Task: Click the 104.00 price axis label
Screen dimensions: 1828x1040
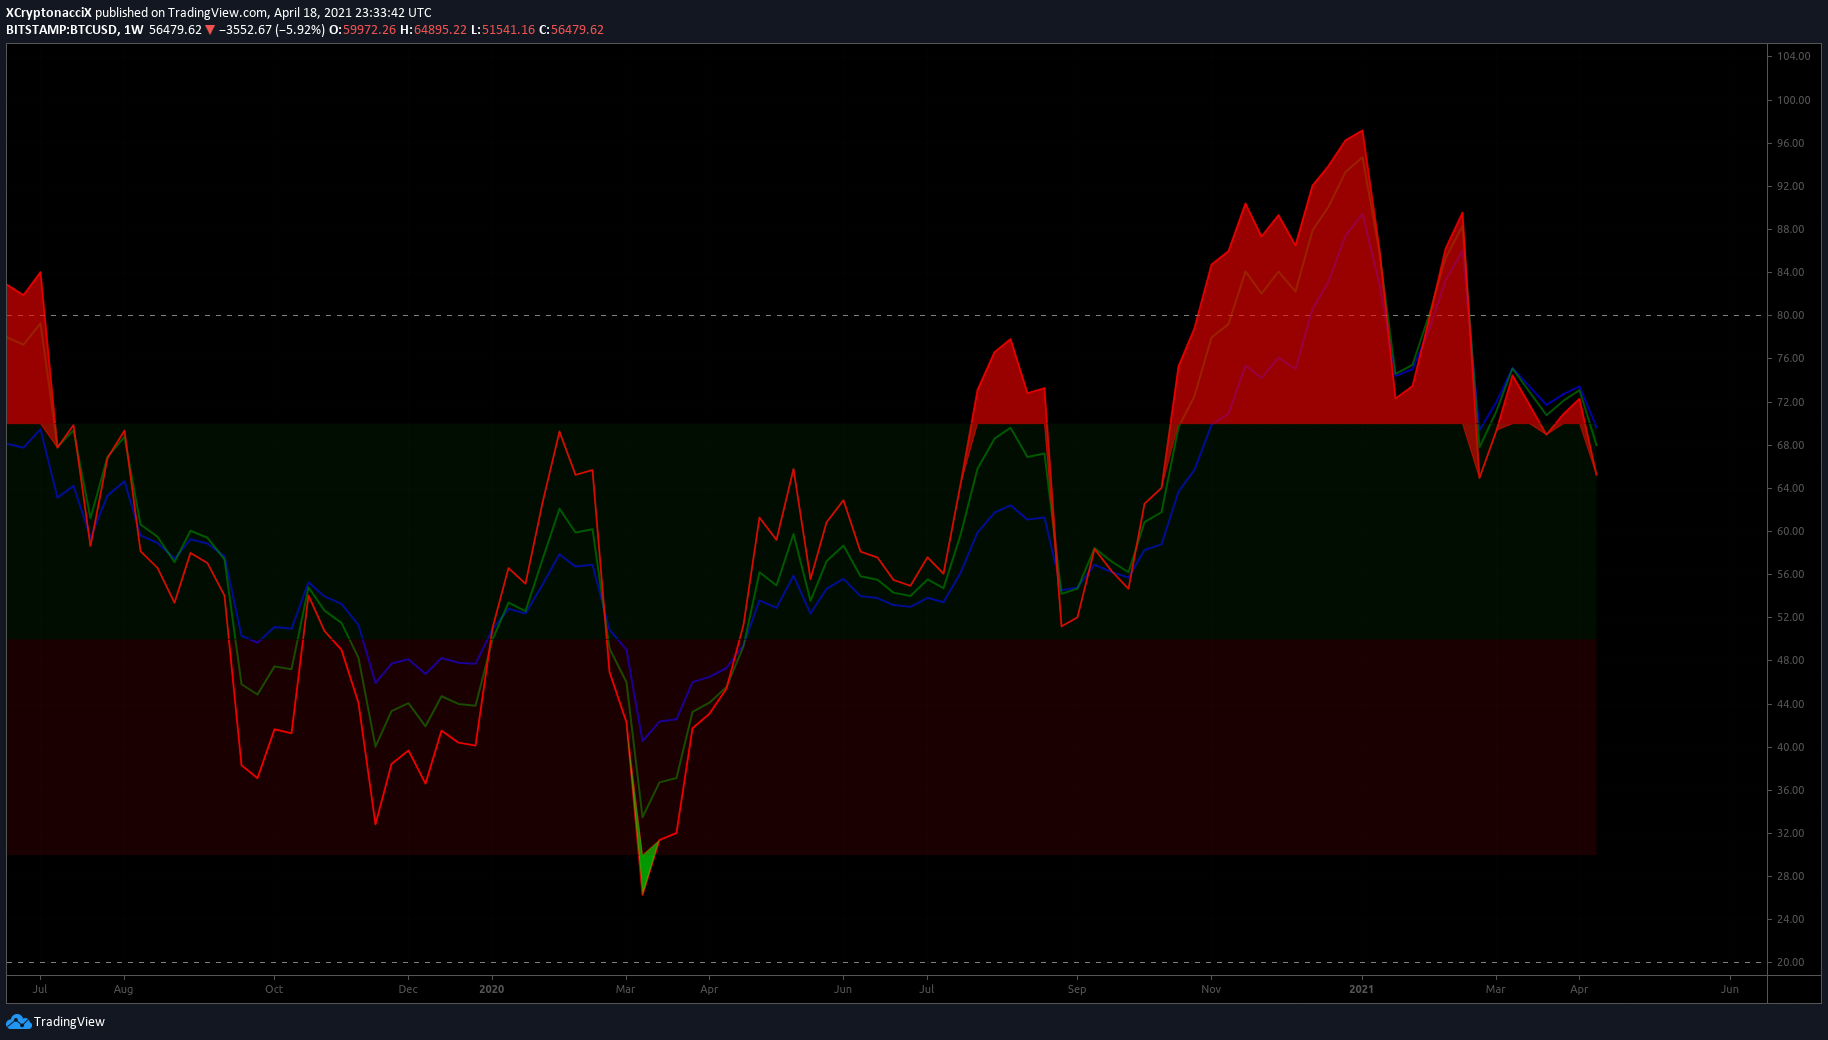Action: (1794, 56)
